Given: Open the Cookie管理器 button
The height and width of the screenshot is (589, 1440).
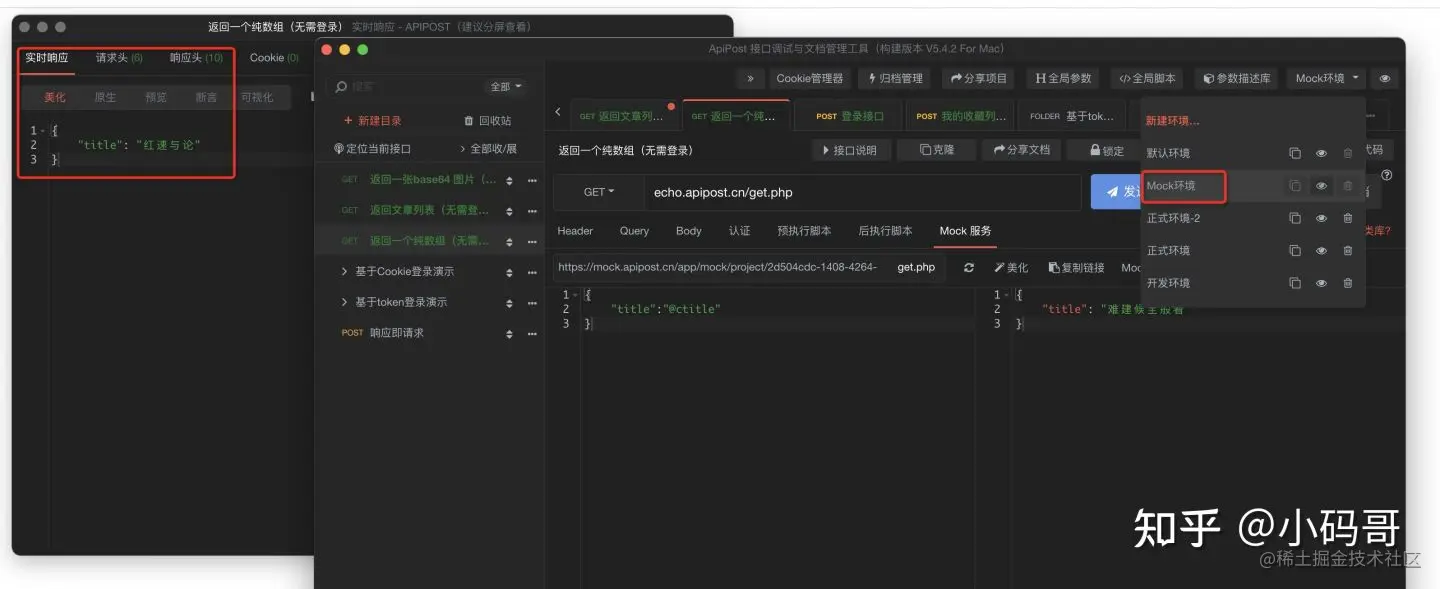Looking at the screenshot, I should click(809, 78).
